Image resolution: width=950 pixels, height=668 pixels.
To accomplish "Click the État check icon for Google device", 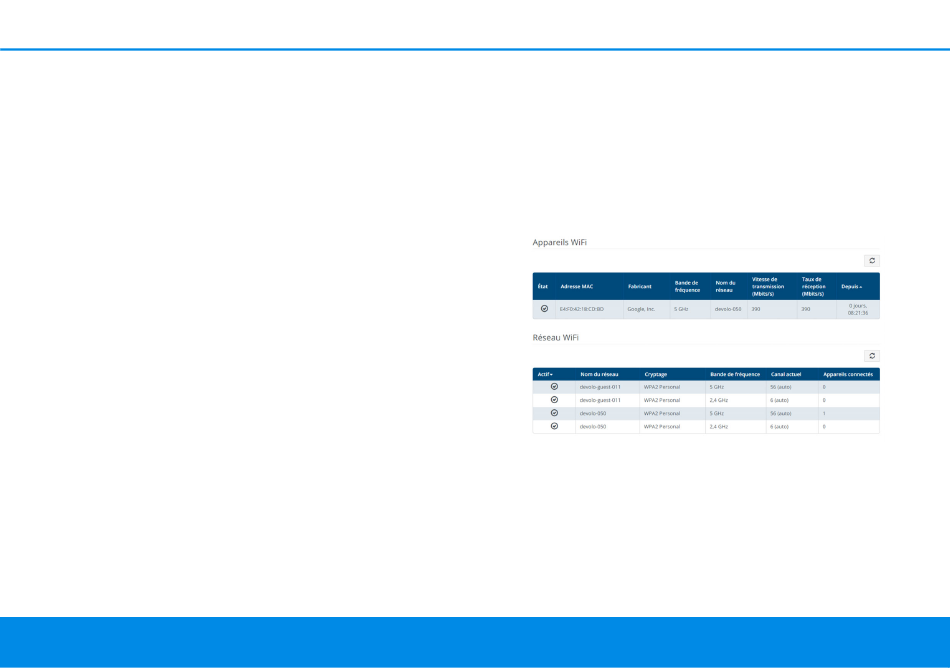I will tap(544, 309).
